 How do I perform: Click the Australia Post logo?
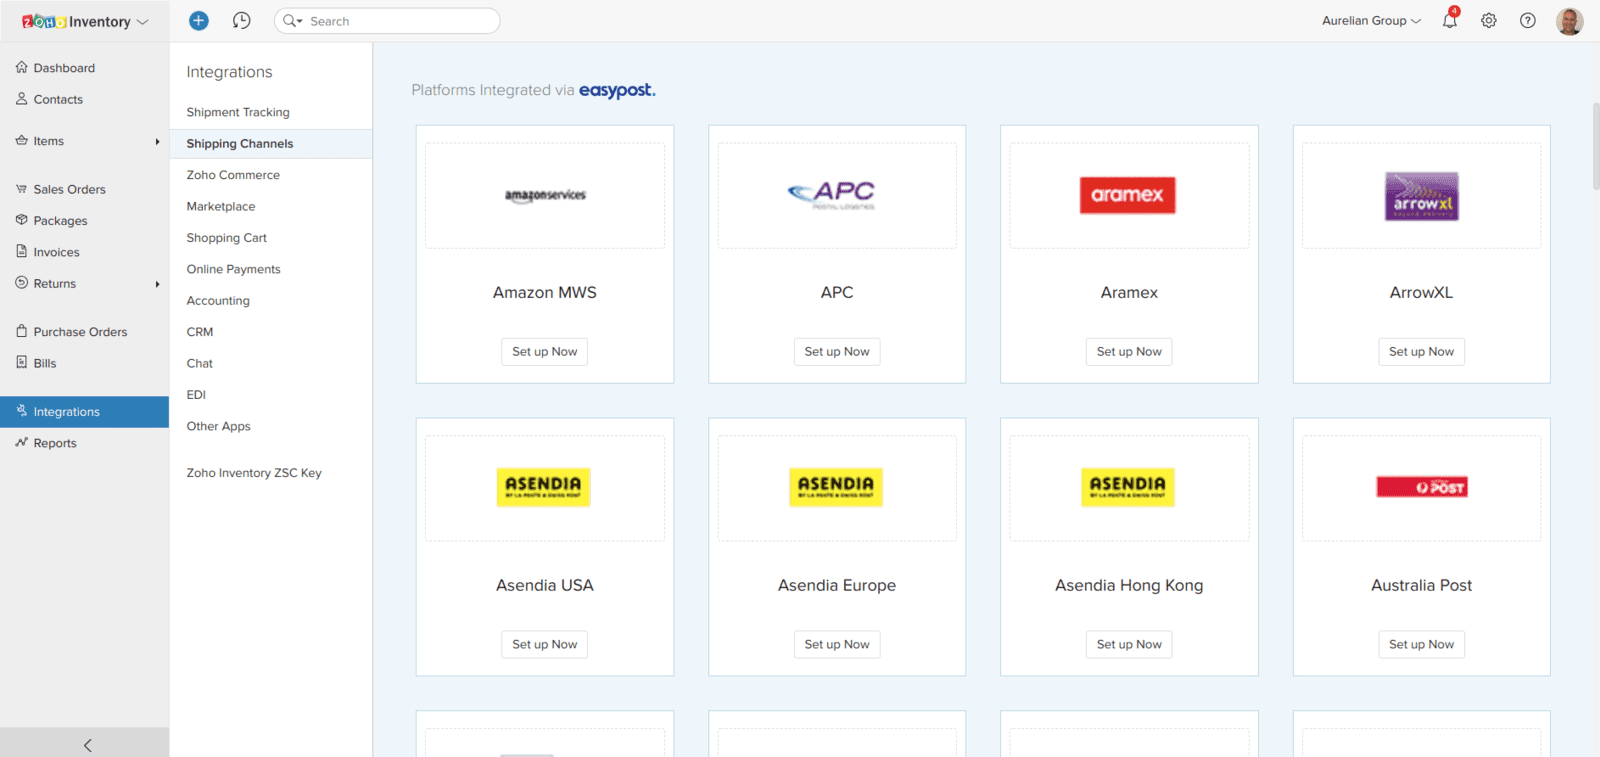pos(1422,487)
